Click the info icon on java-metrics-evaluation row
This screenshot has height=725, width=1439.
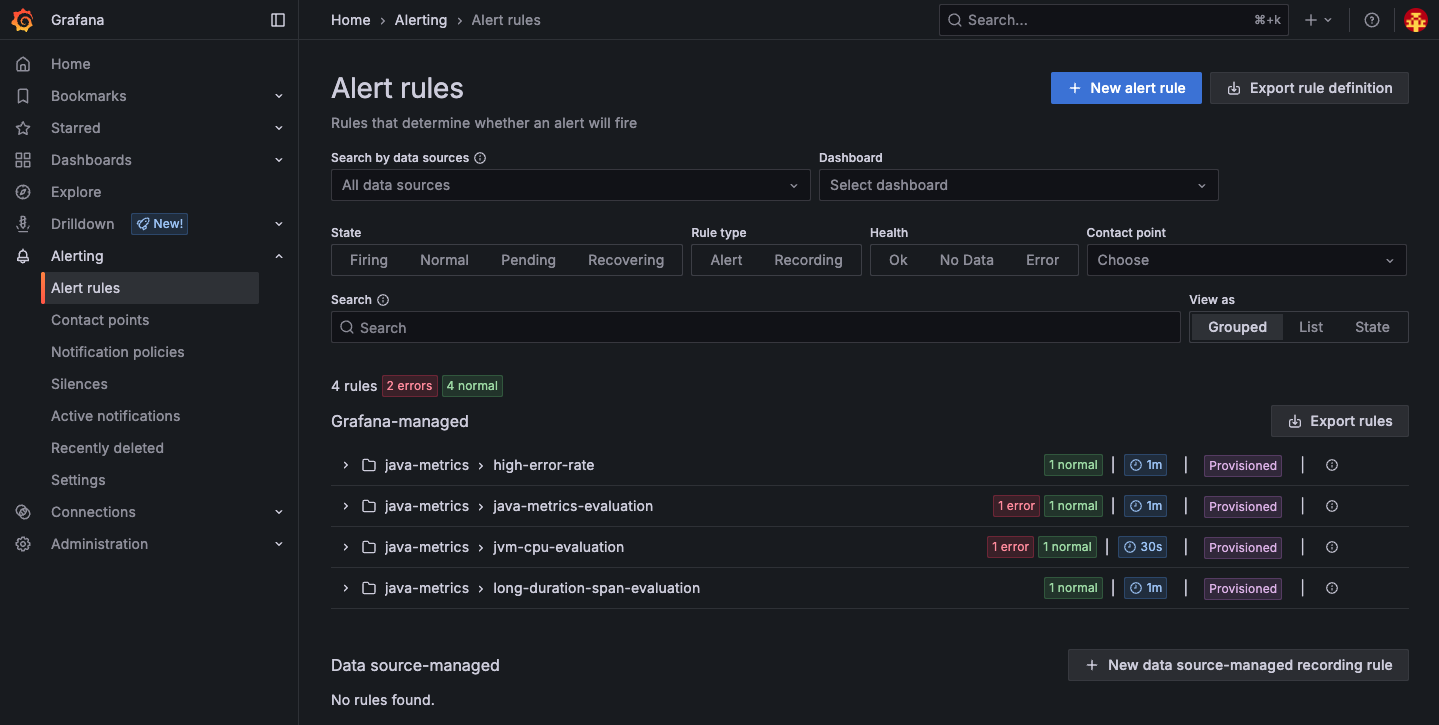point(1332,506)
